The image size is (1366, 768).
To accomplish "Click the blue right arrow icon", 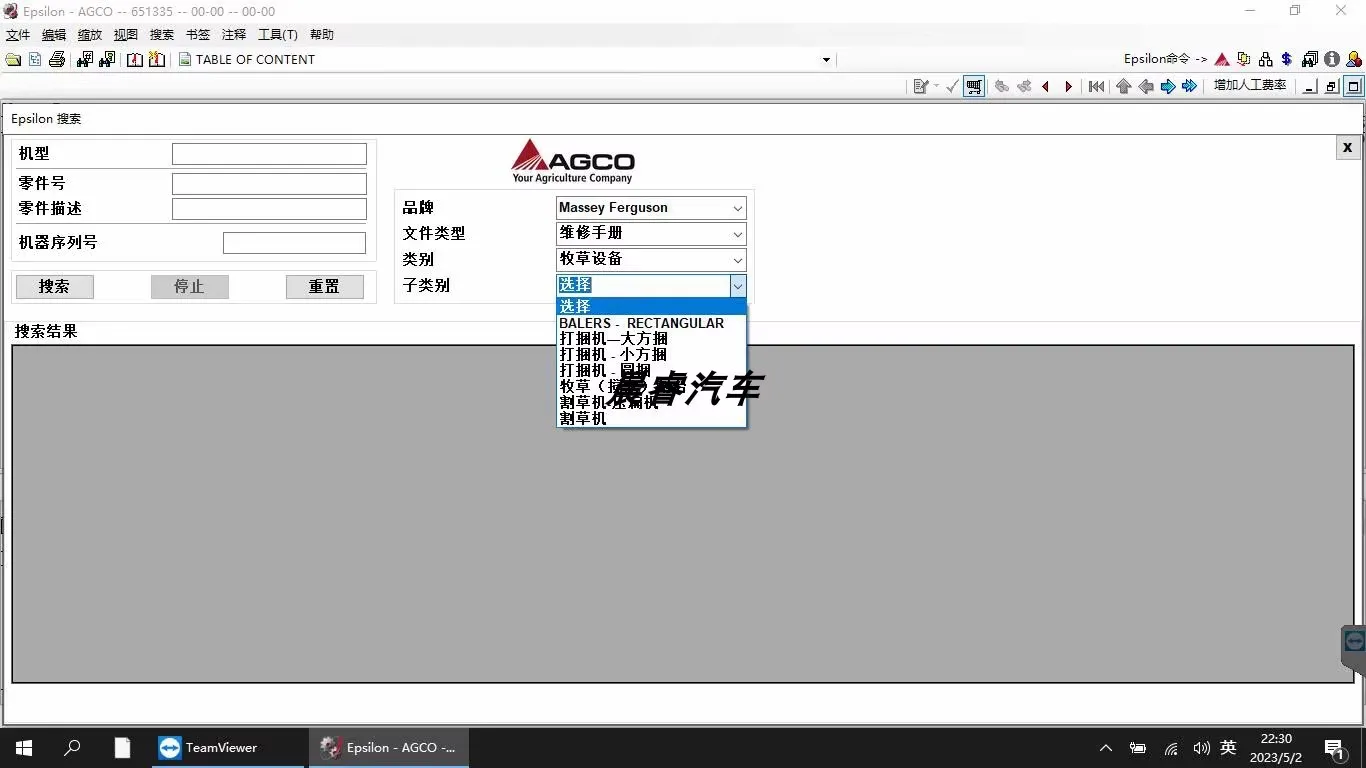I will coord(1168,87).
